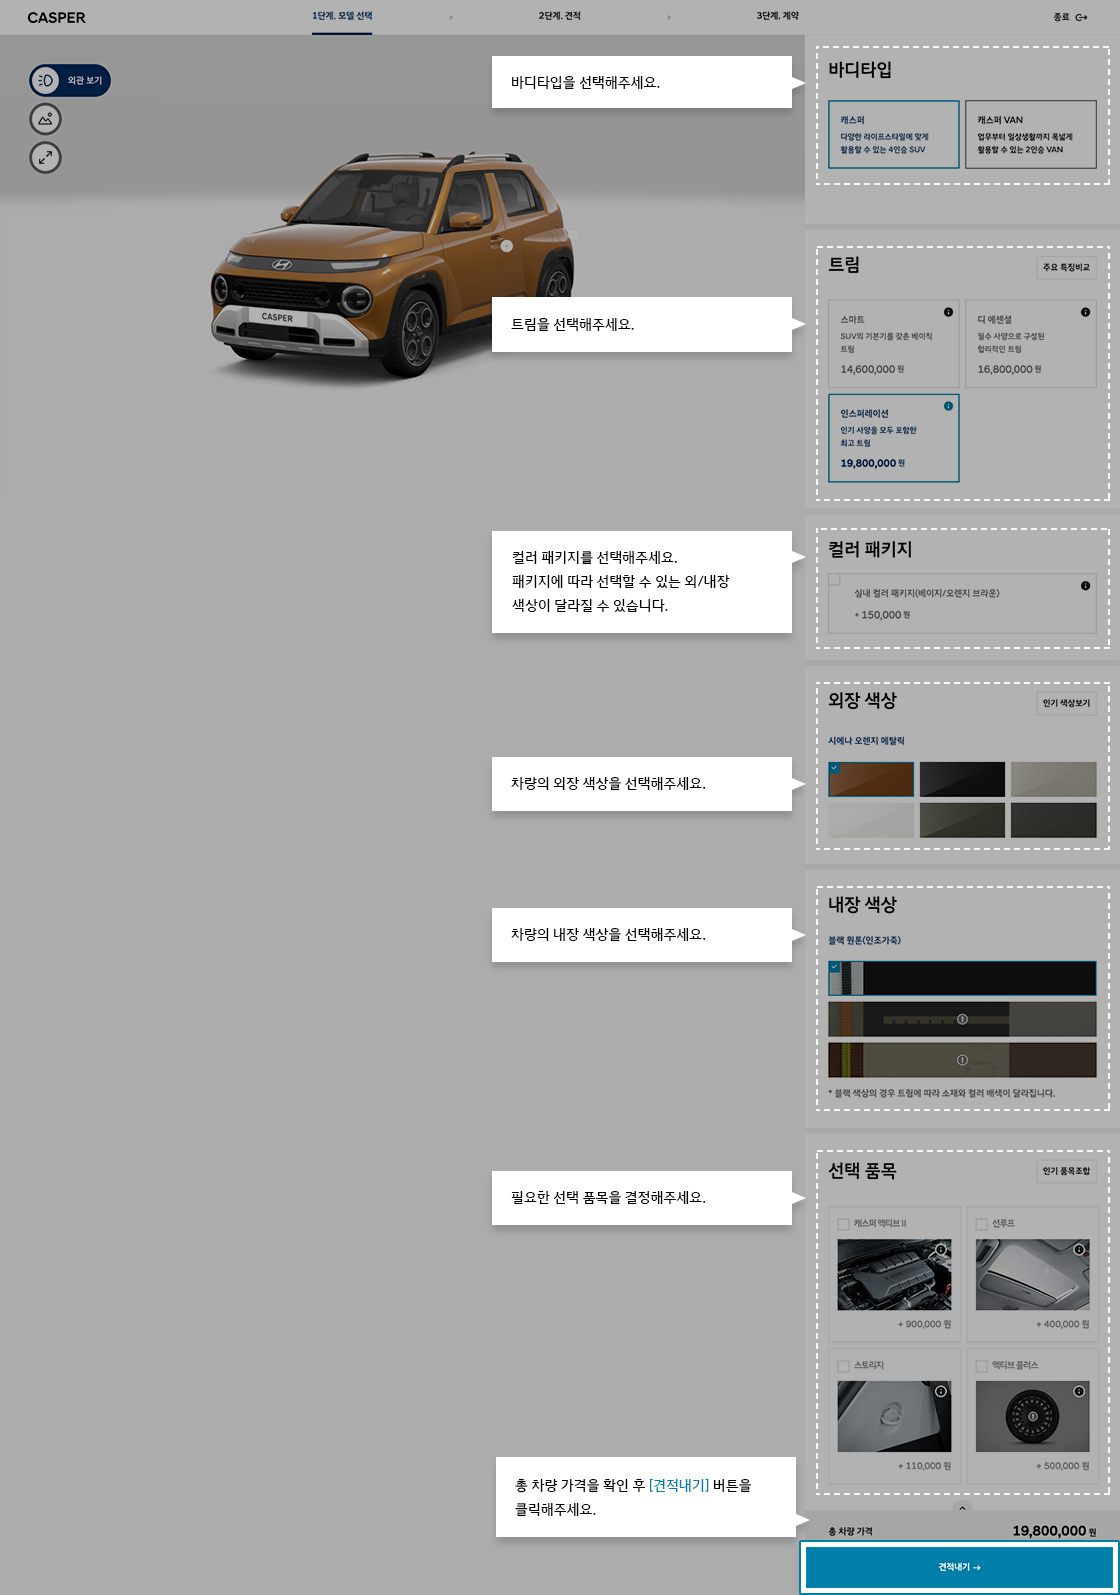Image resolution: width=1120 pixels, height=1595 pixels.
Task: Click the 스토리지 storage thumbnail
Action: (x=894, y=1416)
